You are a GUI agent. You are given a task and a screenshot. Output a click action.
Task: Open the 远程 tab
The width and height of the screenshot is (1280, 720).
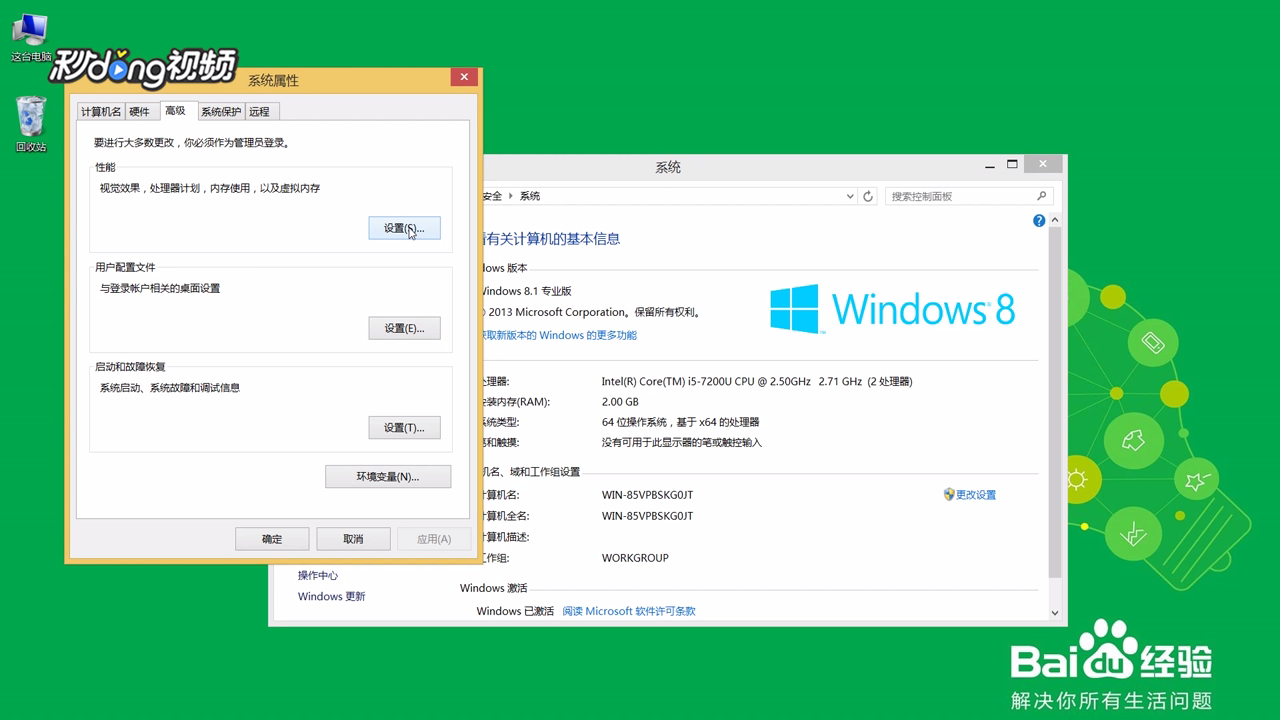[260, 112]
